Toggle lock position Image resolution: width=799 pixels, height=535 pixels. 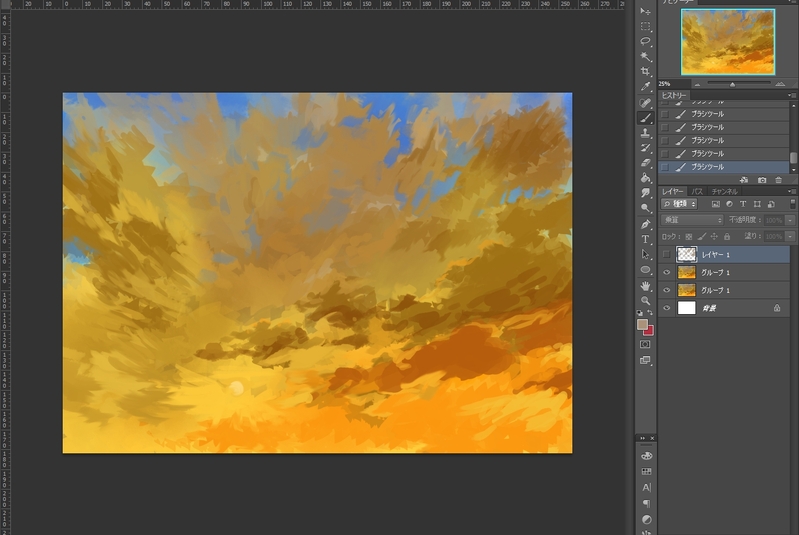[714, 236]
